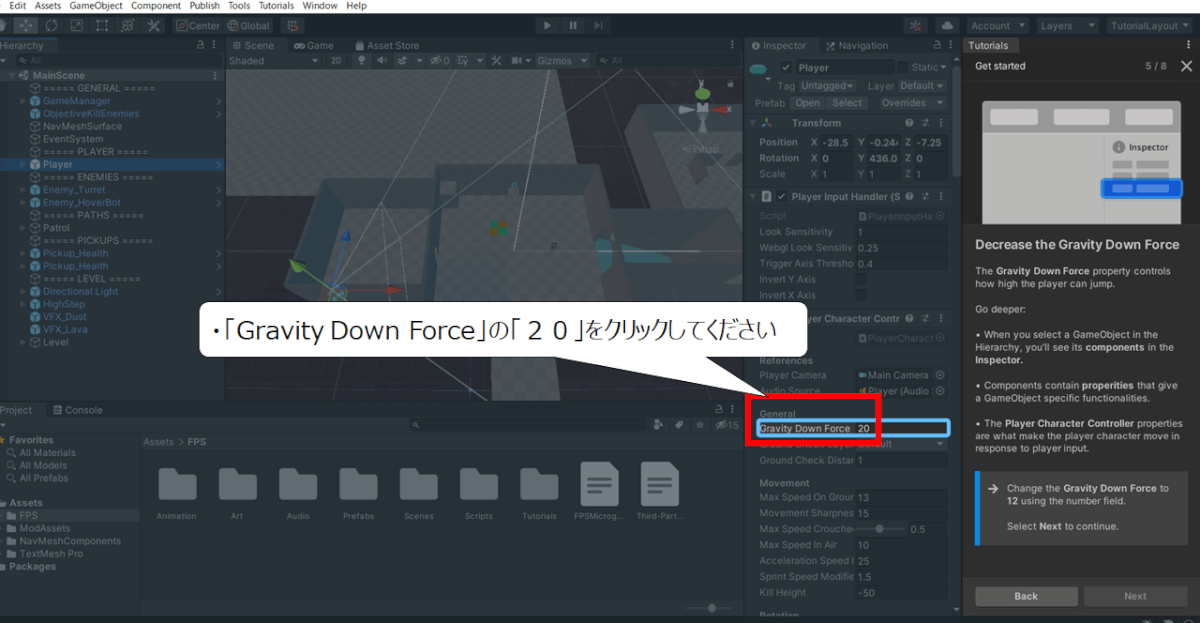Toggle Center pivot mode button
Image resolution: width=1200 pixels, height=623 pixels.
tap(198, 25)
